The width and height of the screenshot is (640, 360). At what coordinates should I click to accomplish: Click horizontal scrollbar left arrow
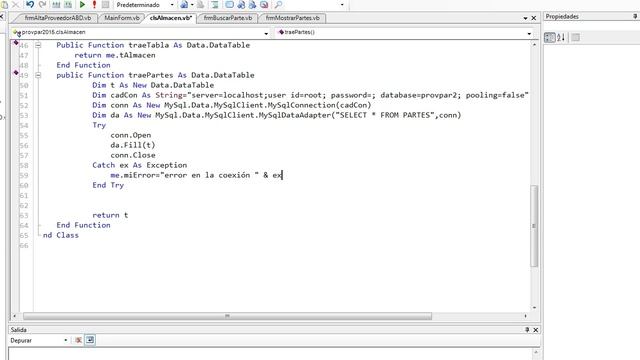pos(15,316)
